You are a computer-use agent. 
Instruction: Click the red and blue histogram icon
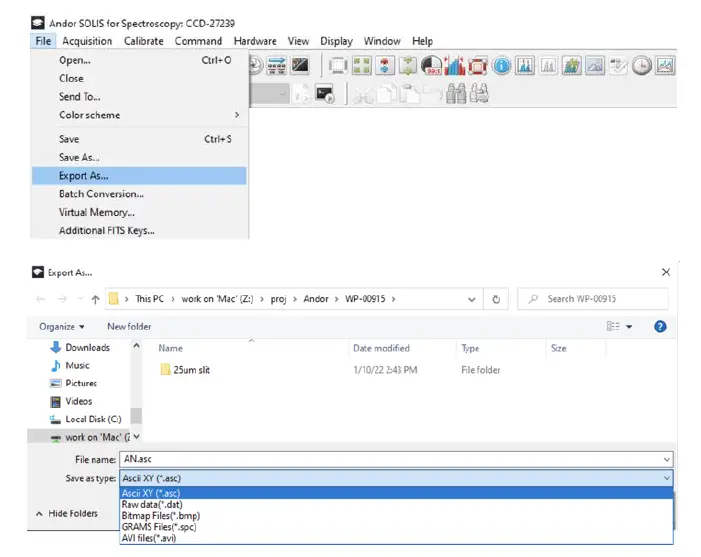point(455,66)
